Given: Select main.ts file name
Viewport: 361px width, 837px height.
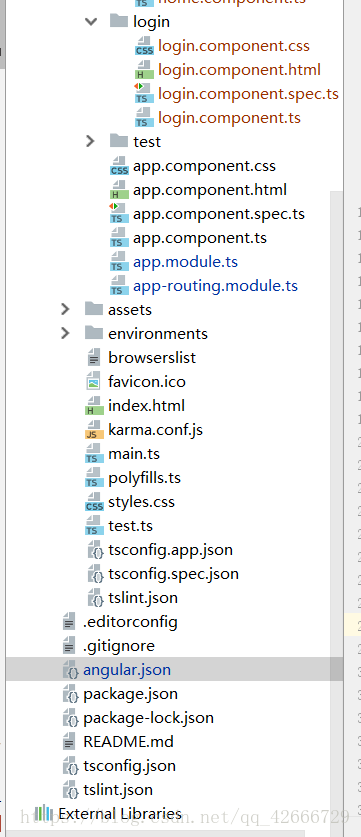Looking at the screenshot, I should coord(134,454).
